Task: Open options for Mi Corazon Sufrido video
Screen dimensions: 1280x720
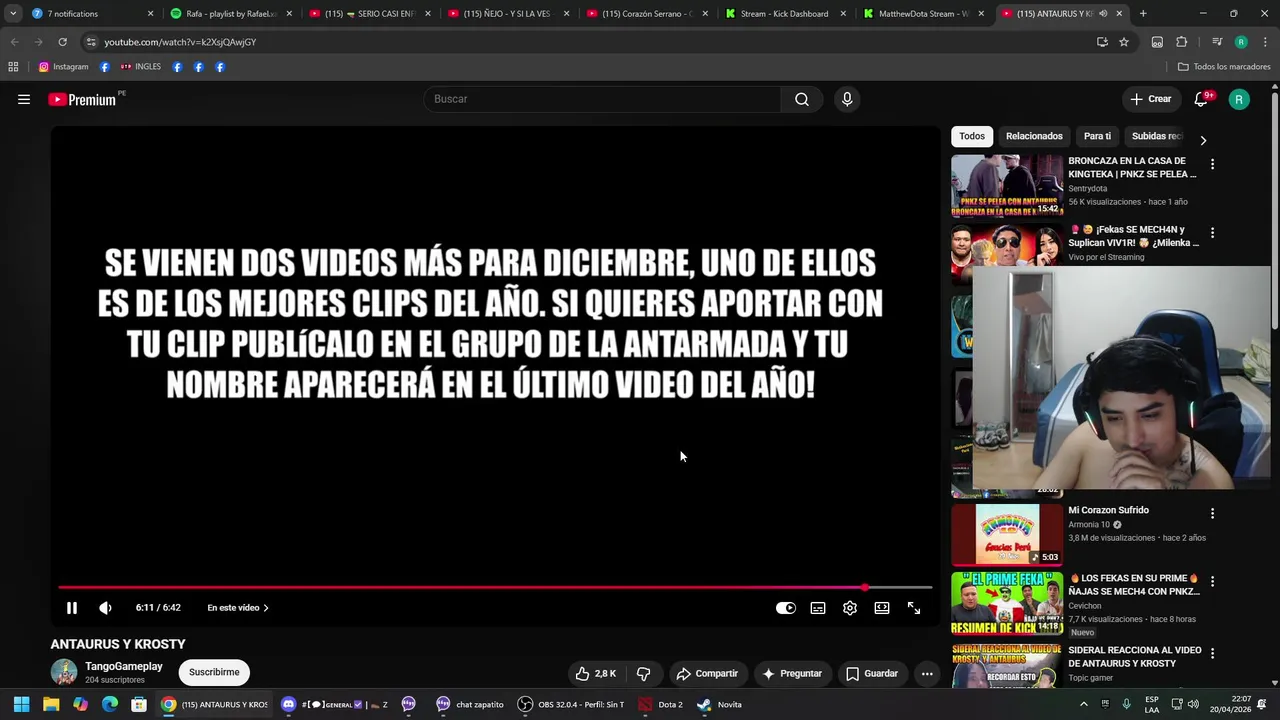Action: [x=1212, y=513]
